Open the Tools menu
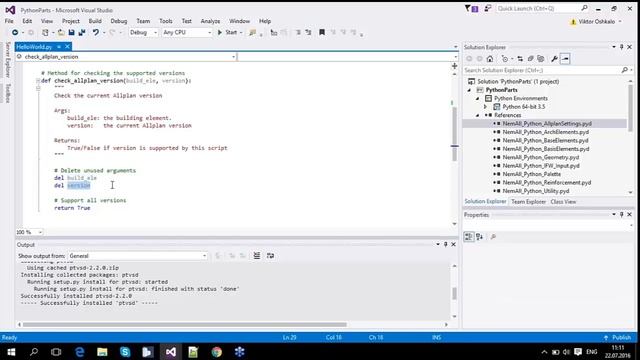 [x=166, y=21]
